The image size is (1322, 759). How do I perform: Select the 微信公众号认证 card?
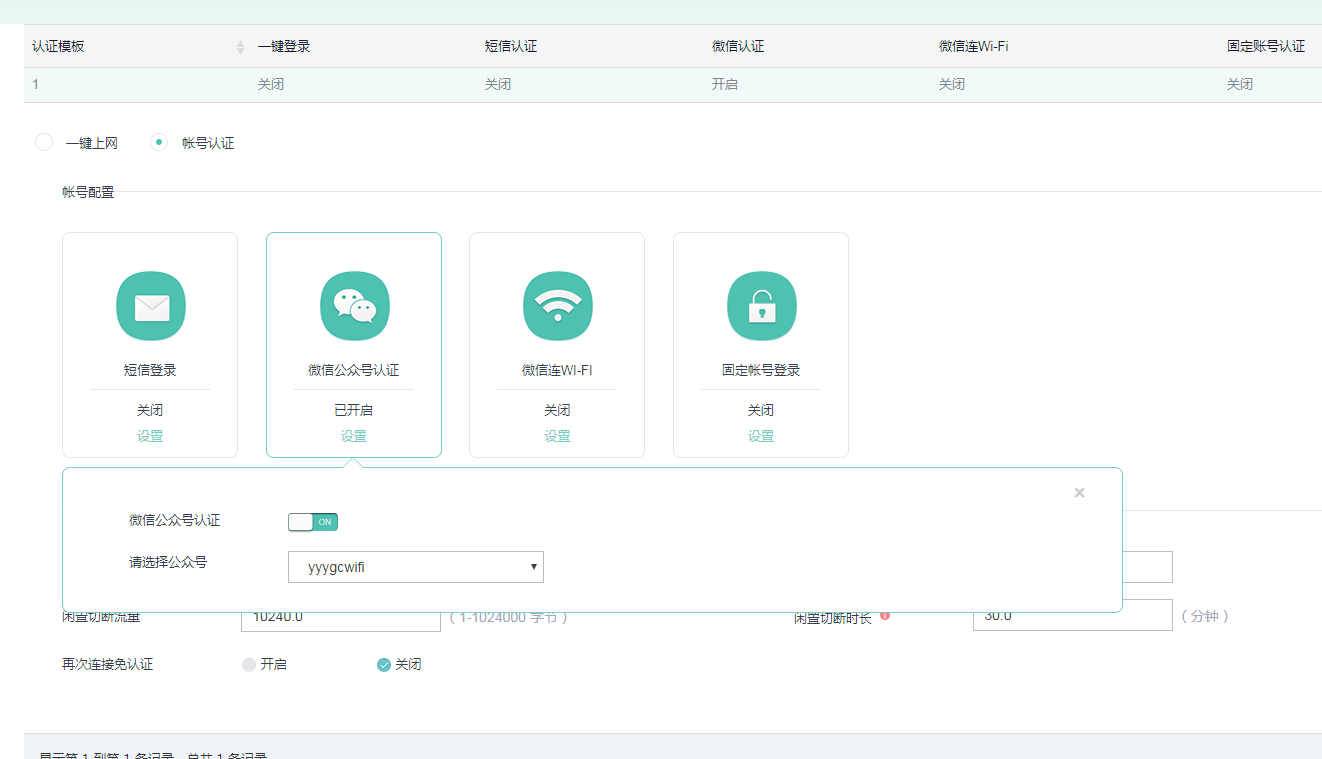[x=353, y=345]
